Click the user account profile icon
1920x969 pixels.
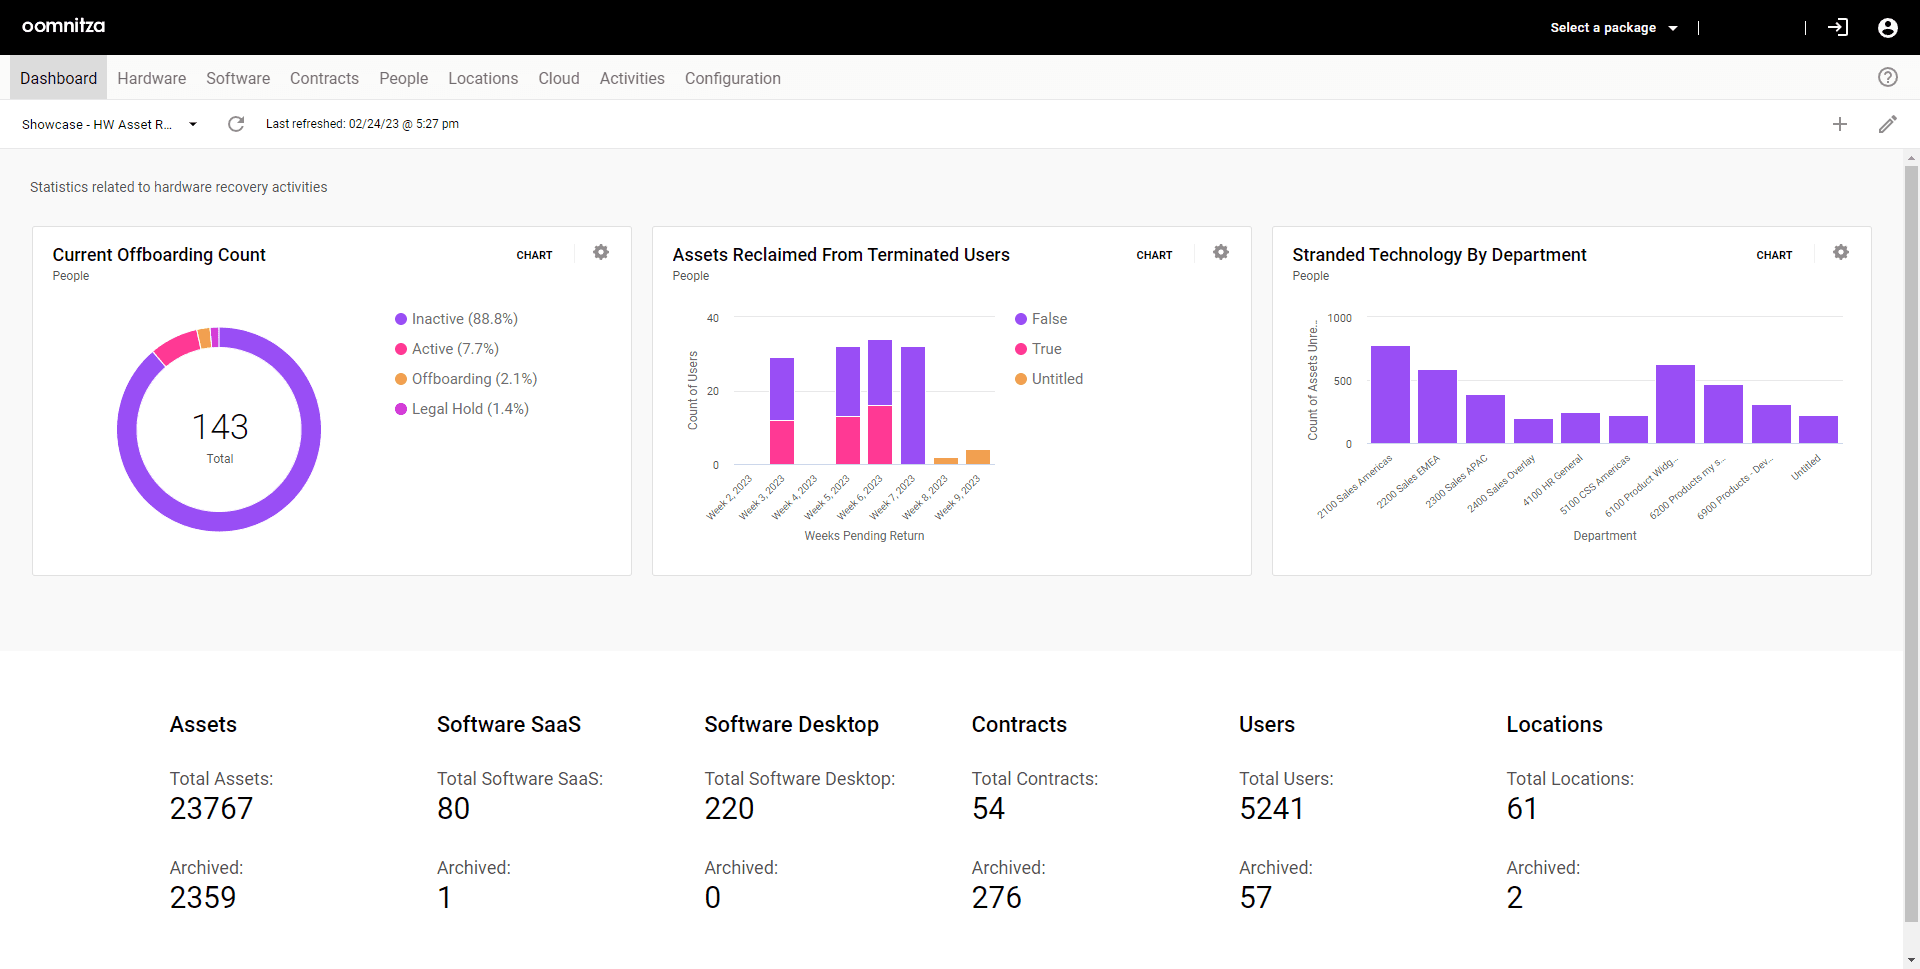[1887, 28]
